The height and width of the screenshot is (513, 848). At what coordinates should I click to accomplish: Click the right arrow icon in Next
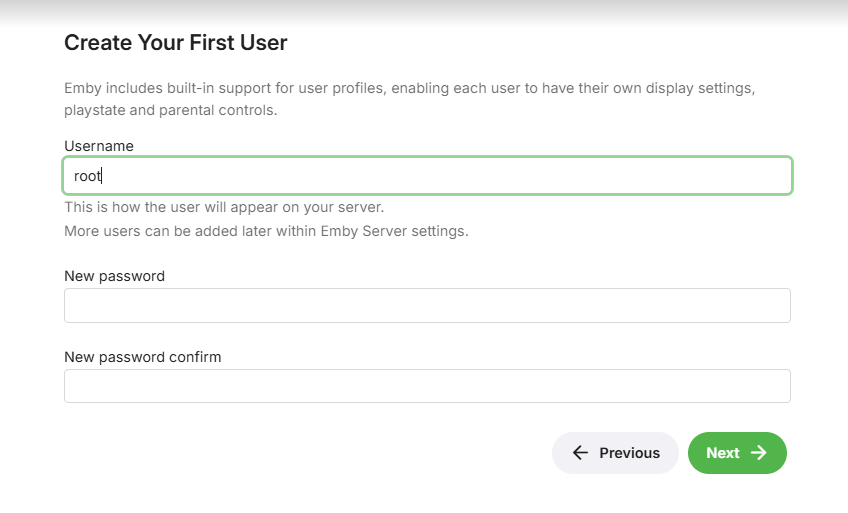point(759,453)
